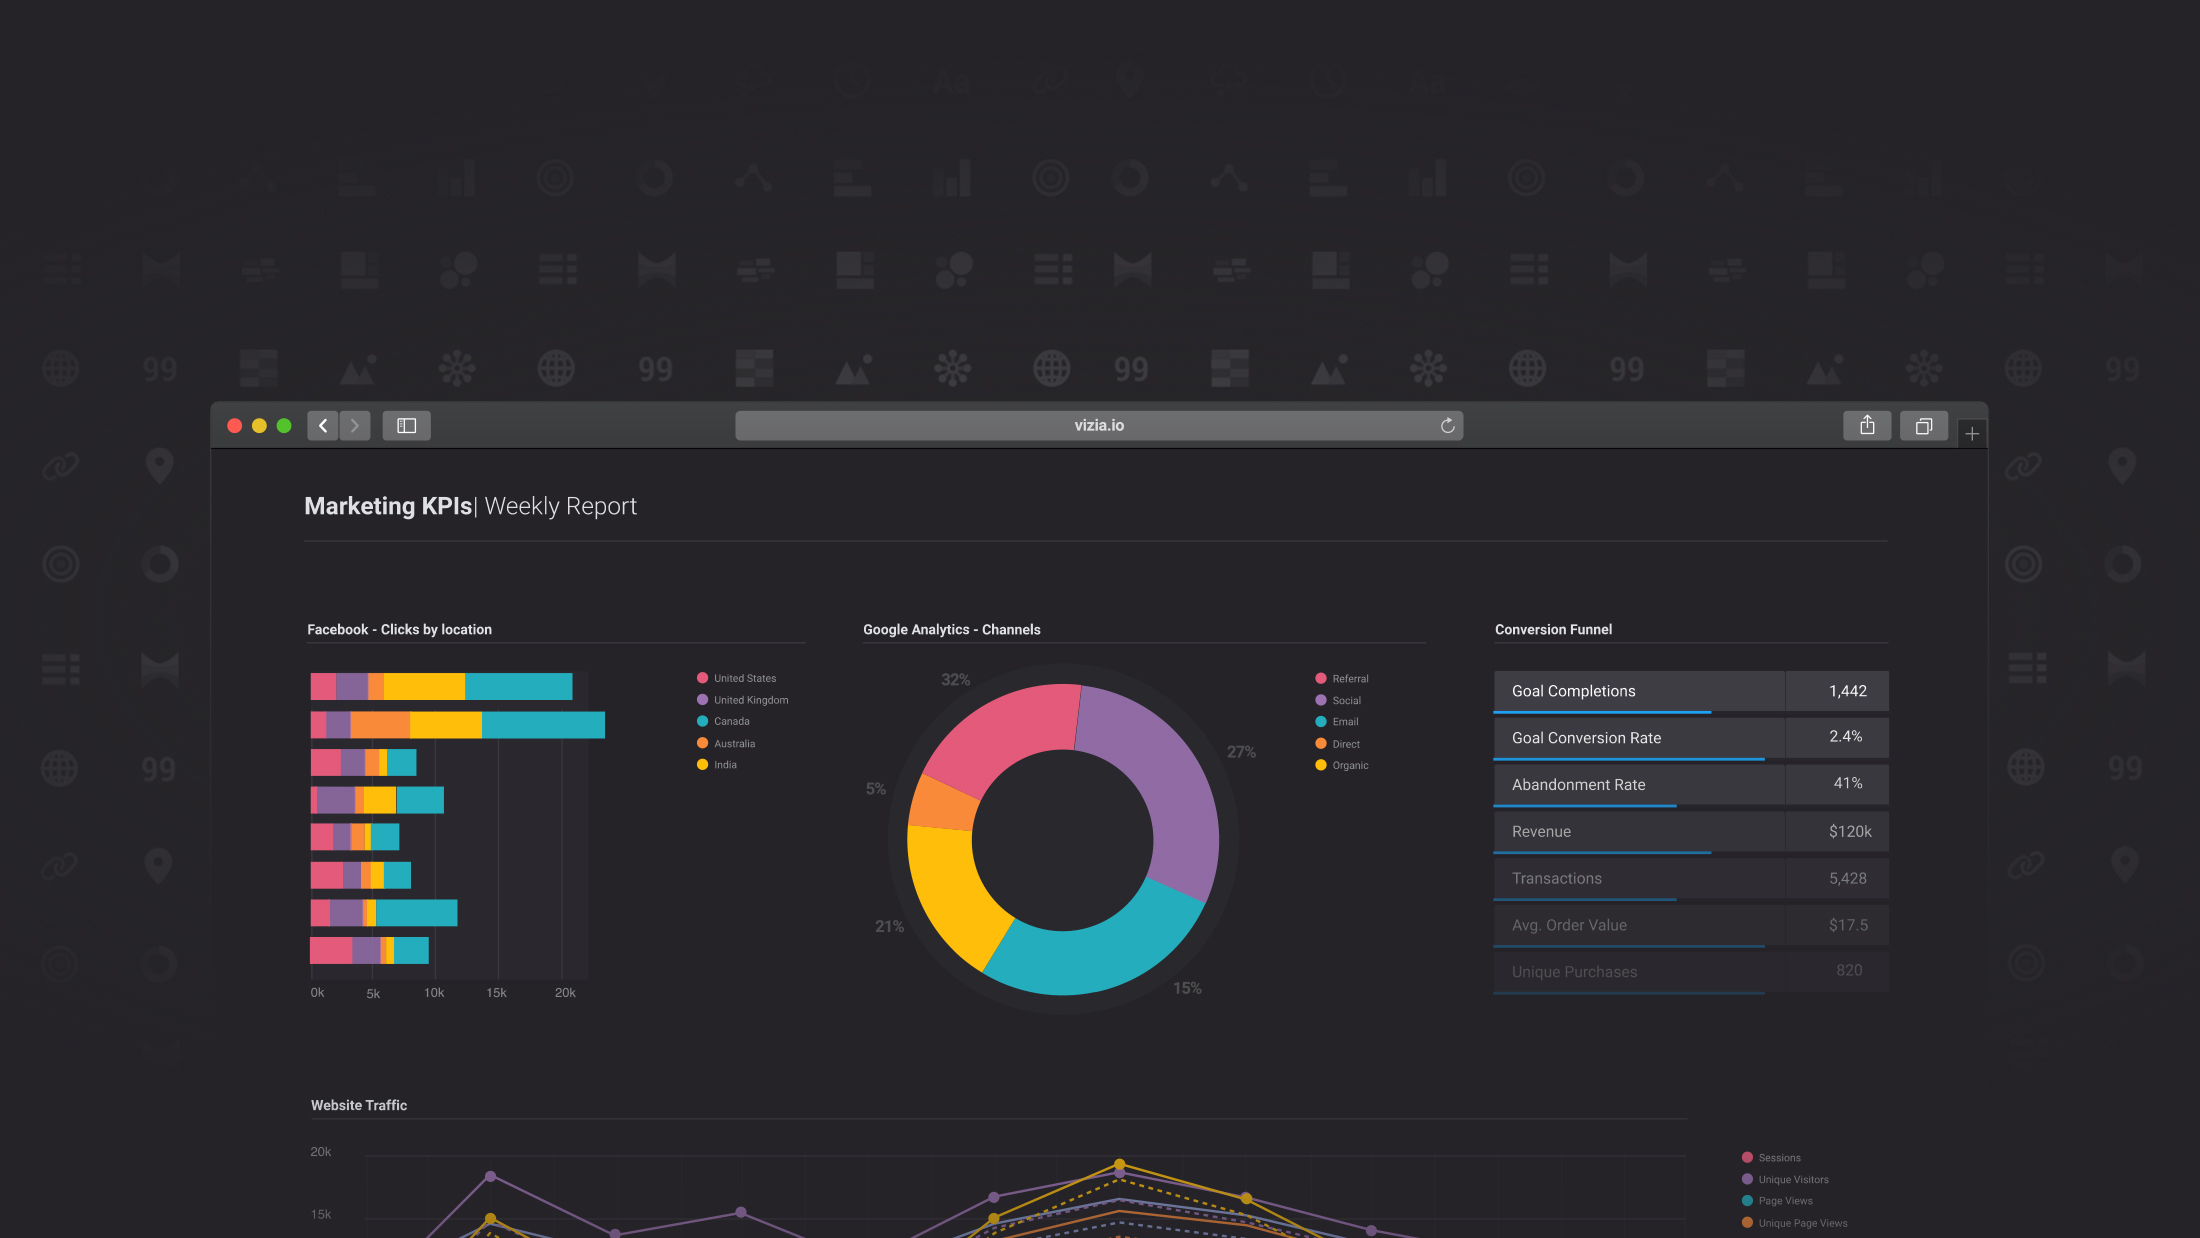Click the Marketing KPIs heading
This screenshot has height=1238, width=2200.
coord(388,506)
